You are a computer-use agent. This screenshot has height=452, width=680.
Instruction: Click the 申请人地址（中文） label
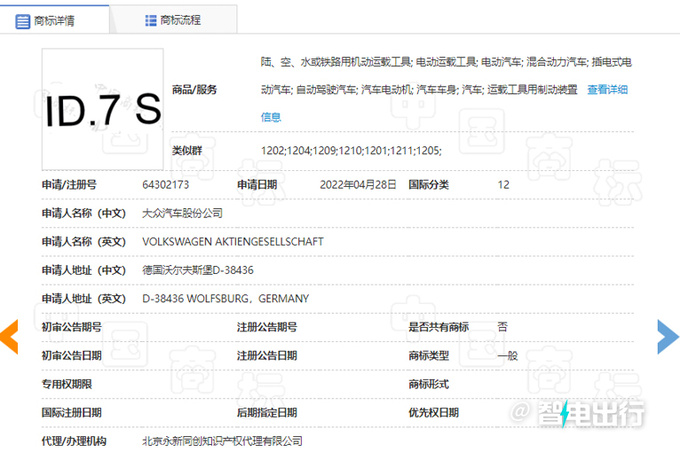[x=84, y=270]
